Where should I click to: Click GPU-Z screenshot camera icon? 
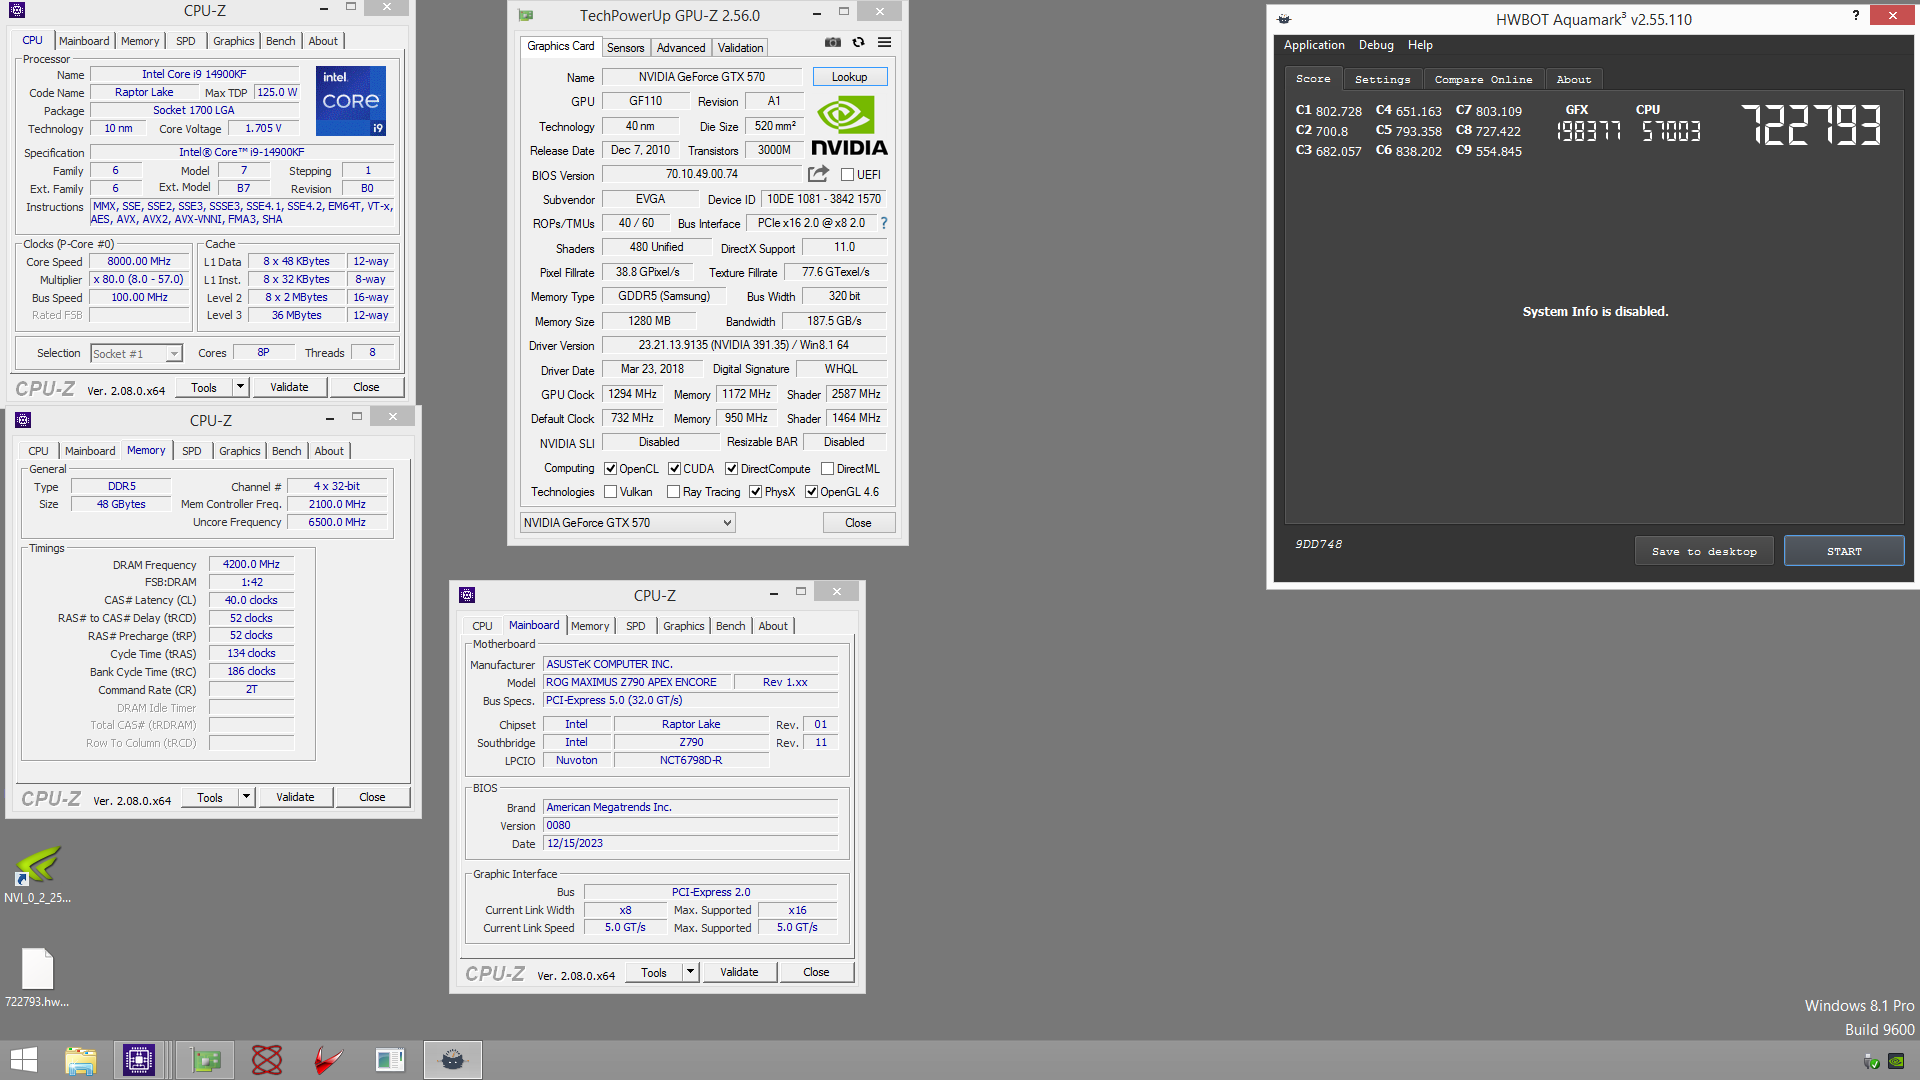(832, 42)
